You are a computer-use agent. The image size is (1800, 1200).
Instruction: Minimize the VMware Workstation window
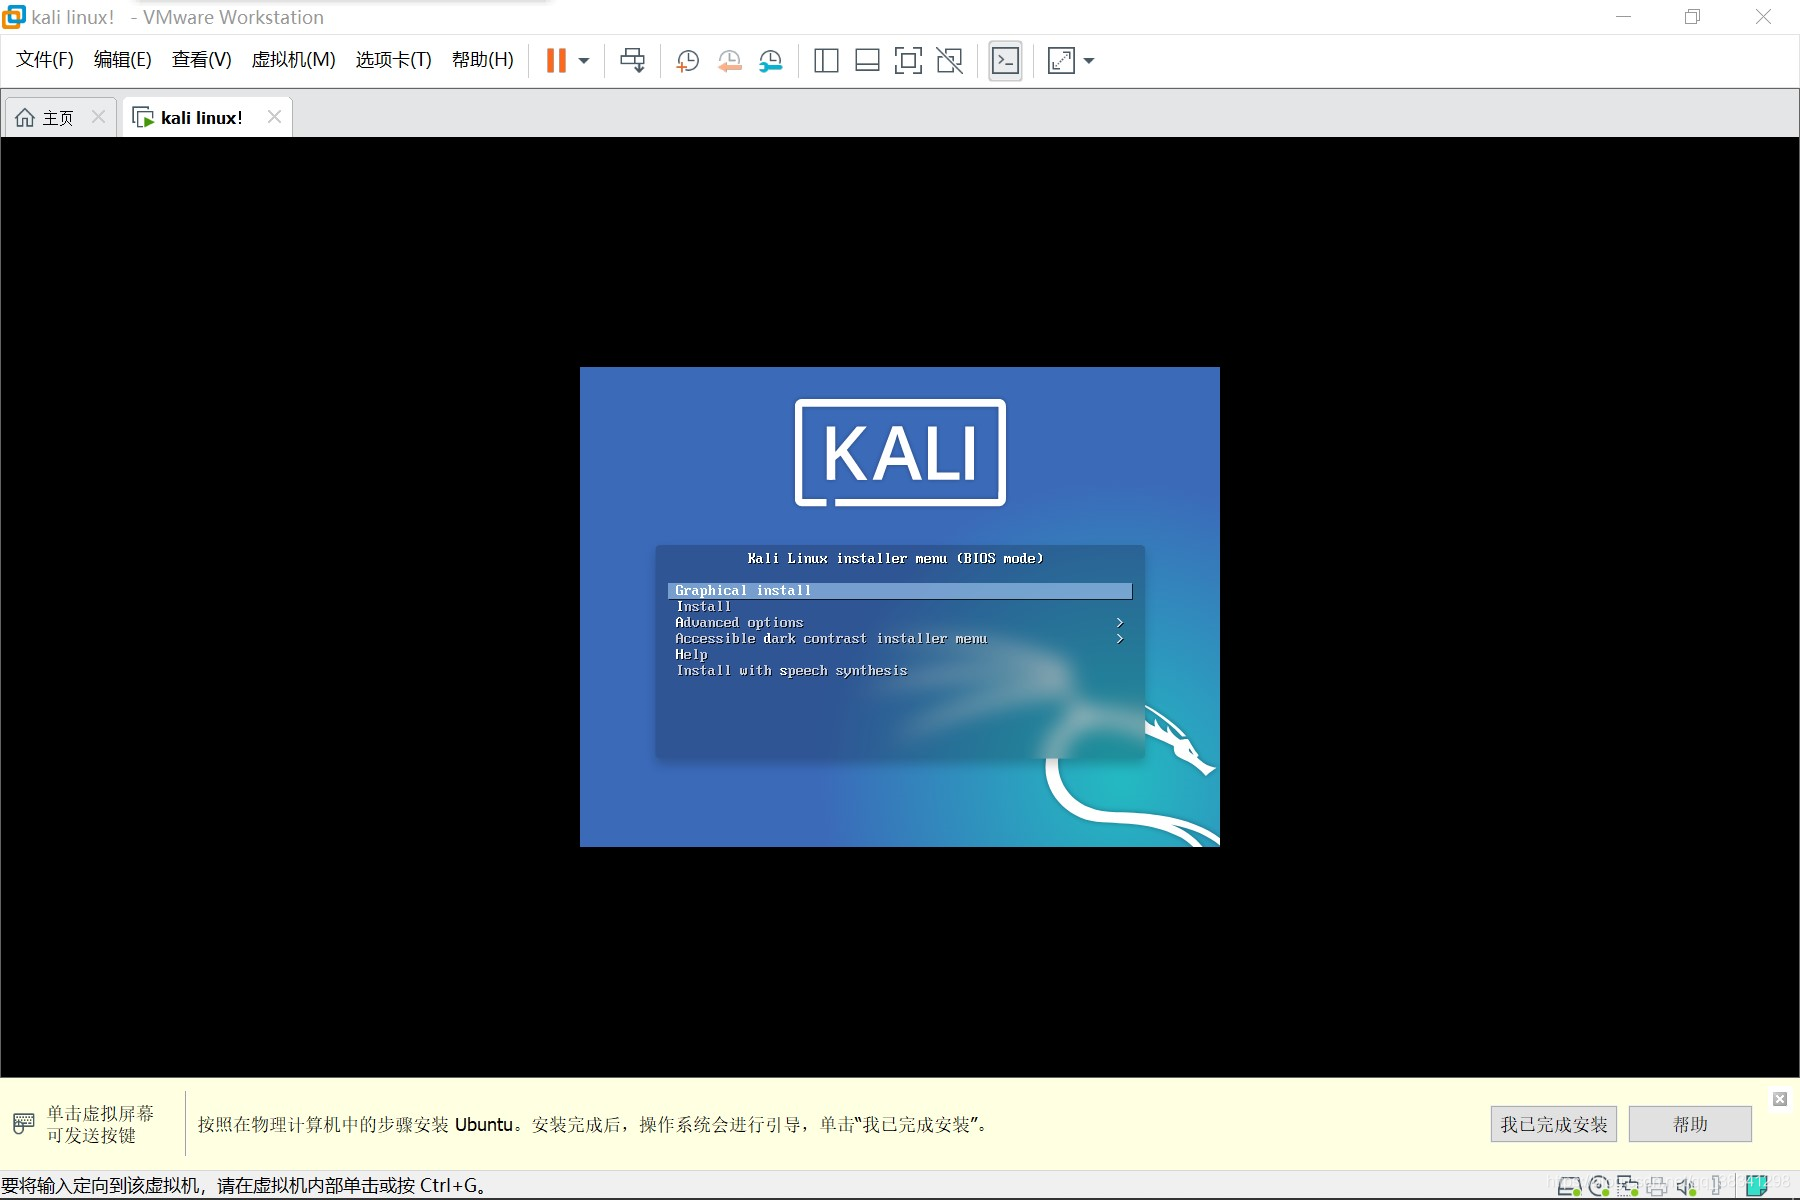(x=1623, y=17)
